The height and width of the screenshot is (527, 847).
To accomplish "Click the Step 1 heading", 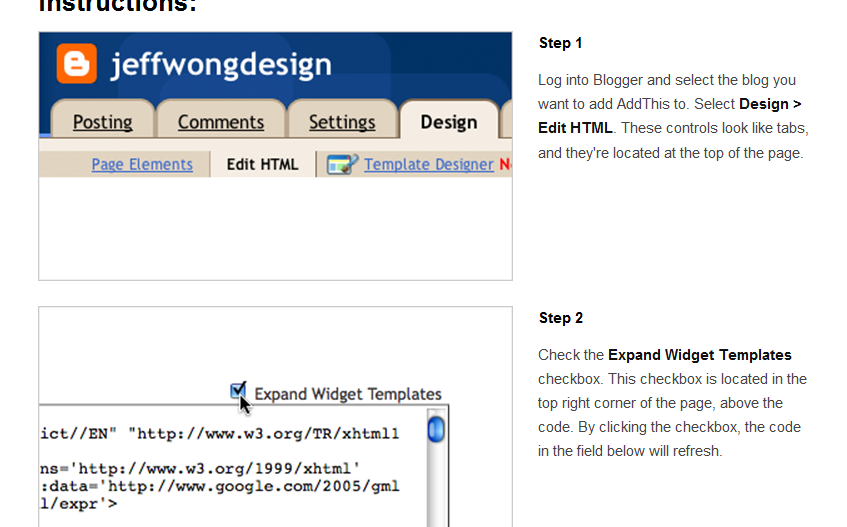I will coord(560,43).
